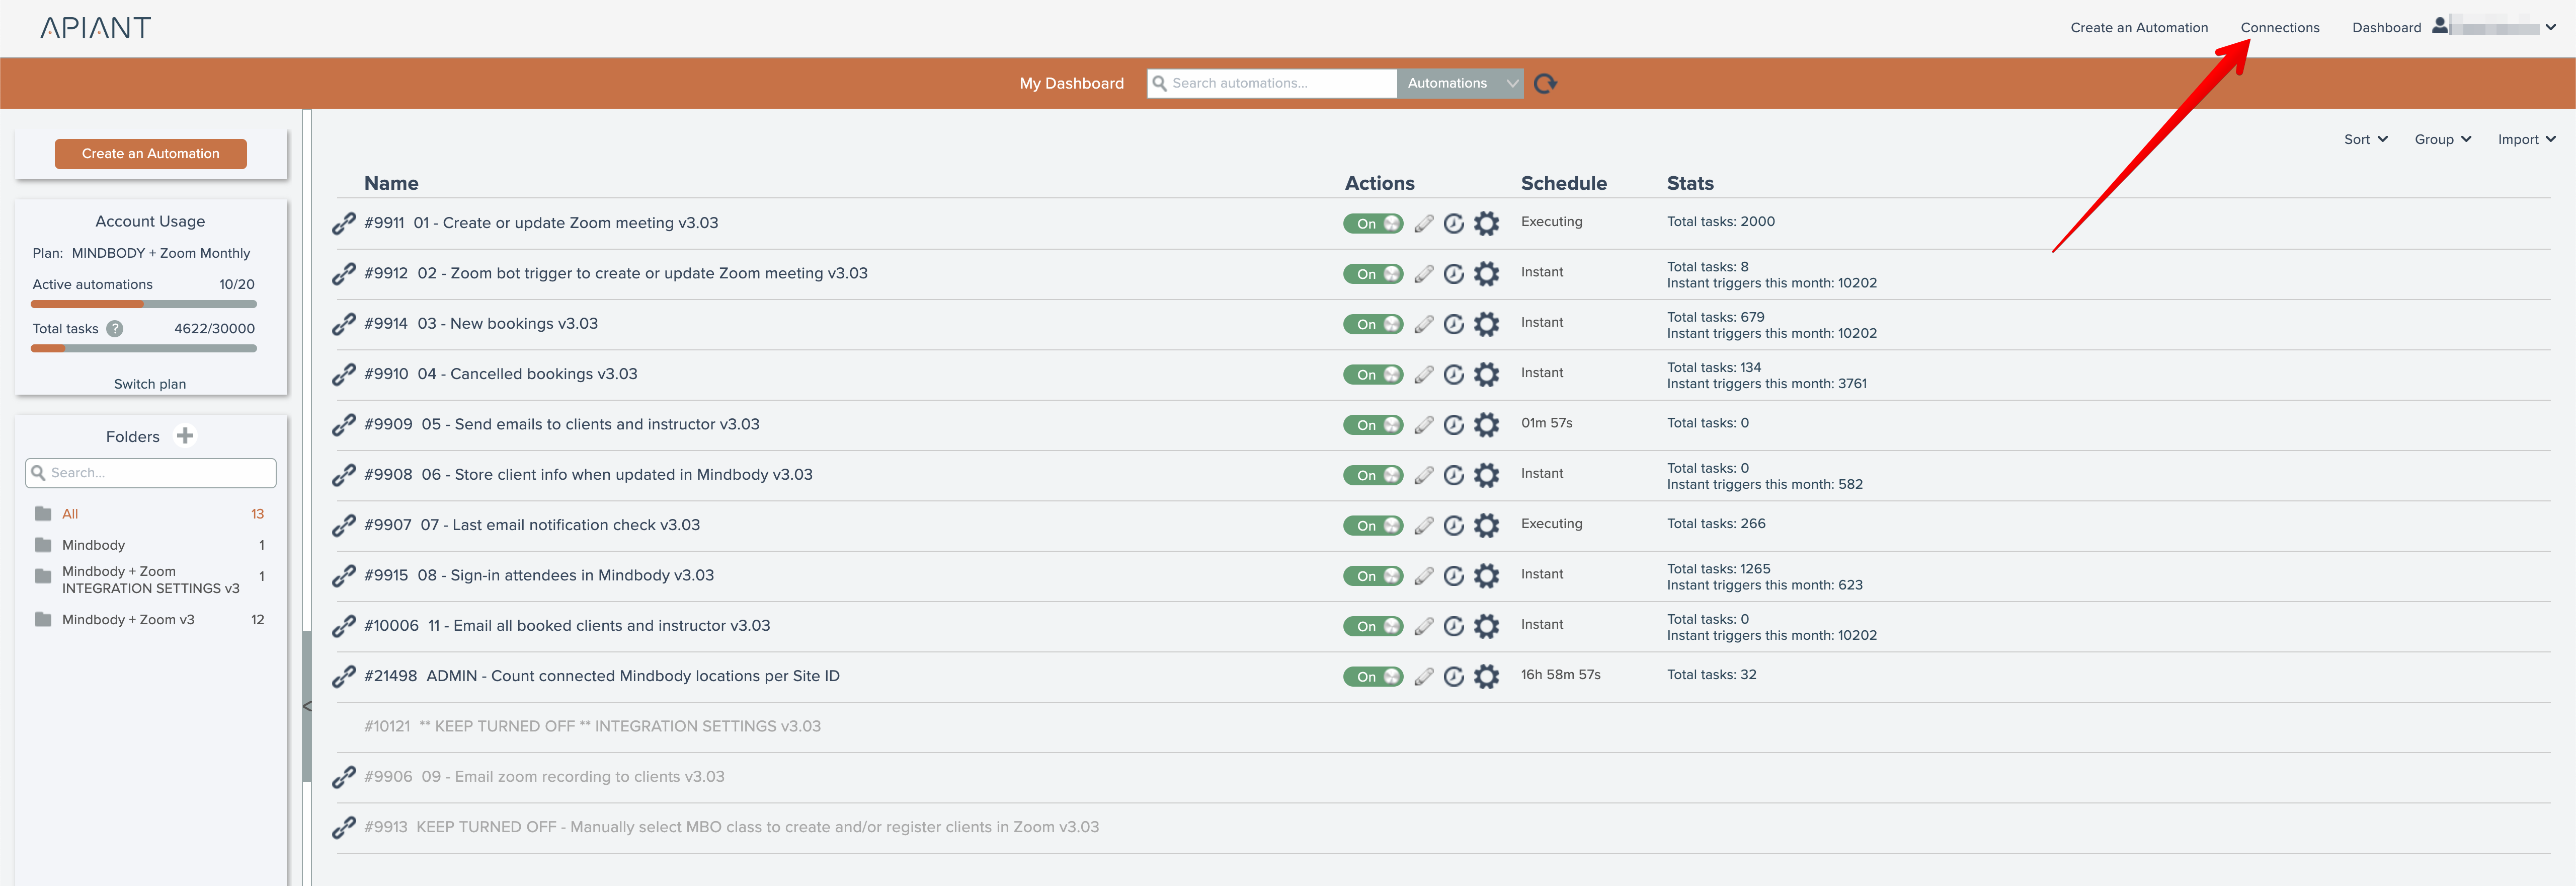Click Switch plan link
The width and height of the screenshot is (2576, 886).
pos(150,384)
